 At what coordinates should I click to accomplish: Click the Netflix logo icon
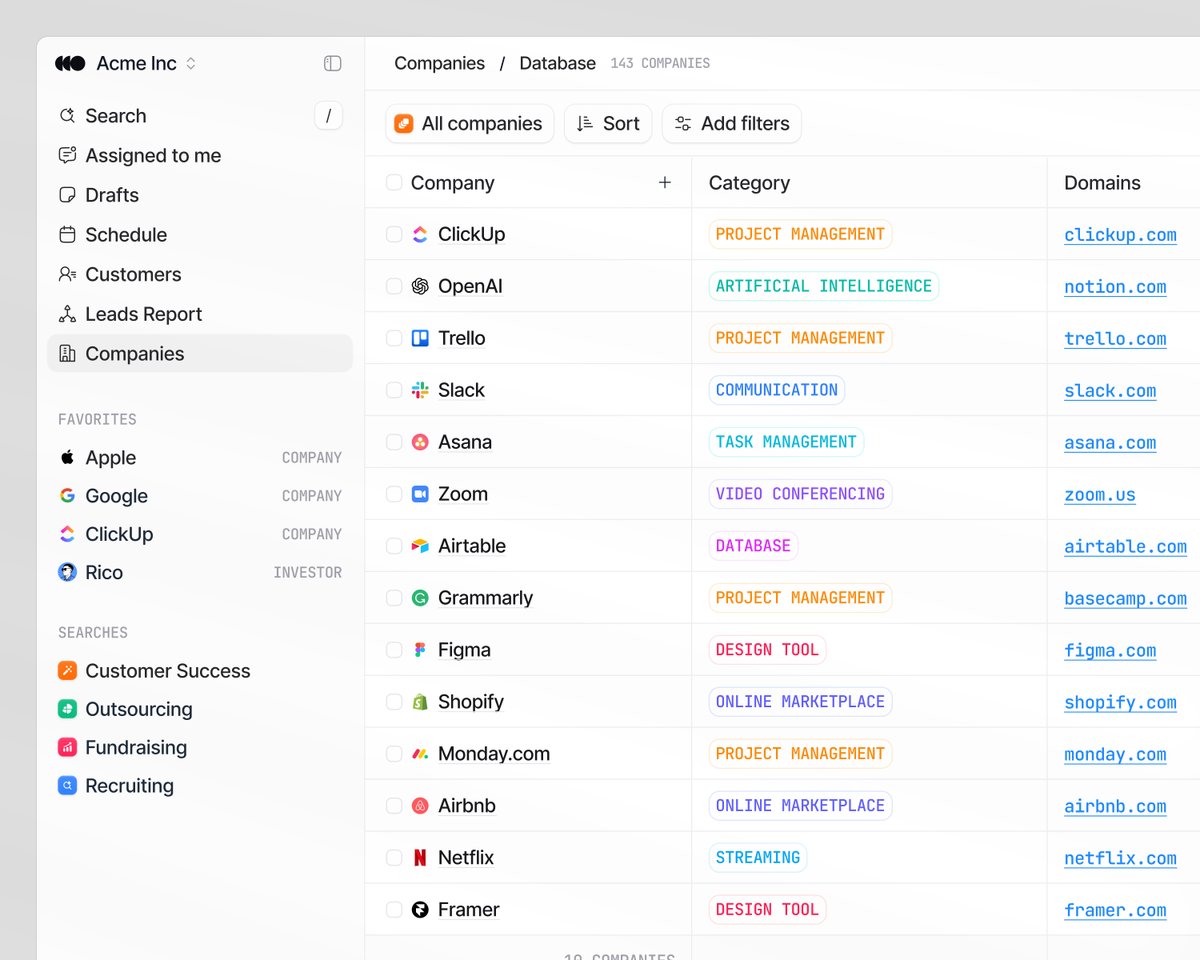tap(420, 858)
